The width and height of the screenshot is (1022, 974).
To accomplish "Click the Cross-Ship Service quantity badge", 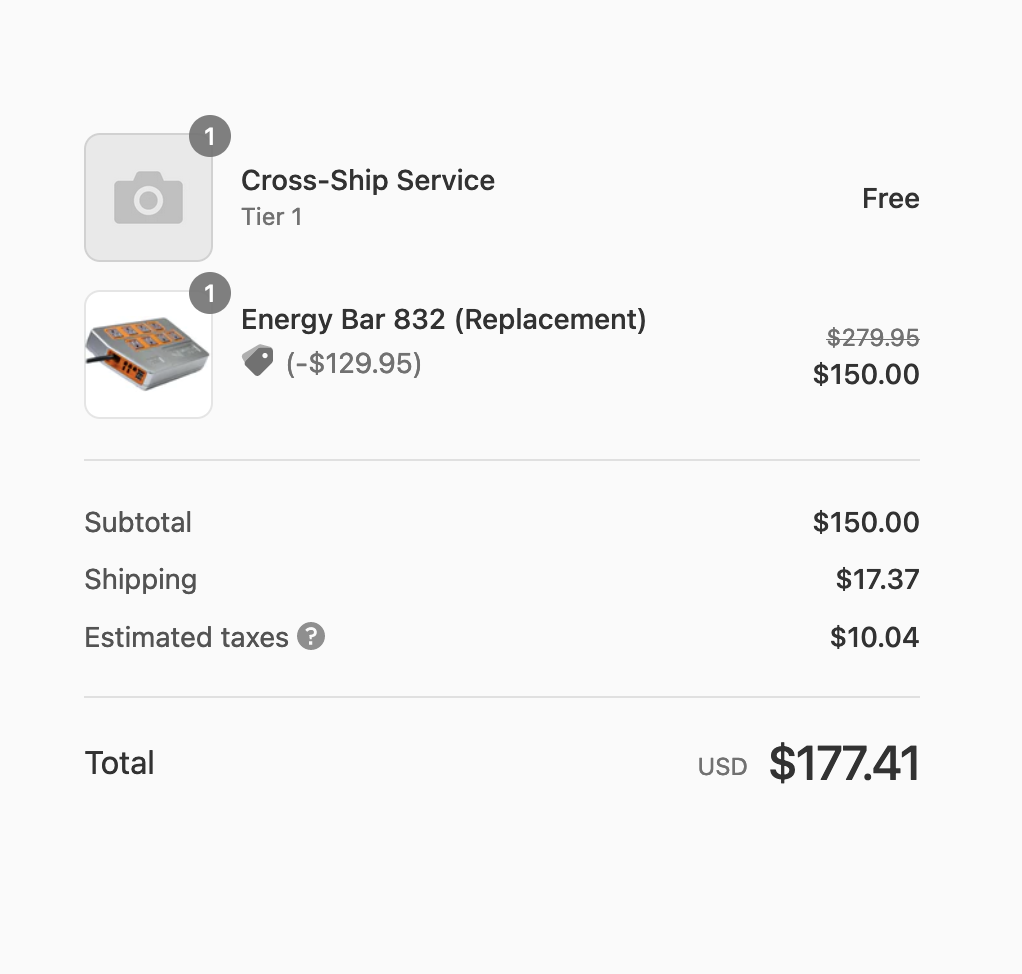I will pos(210,137).
